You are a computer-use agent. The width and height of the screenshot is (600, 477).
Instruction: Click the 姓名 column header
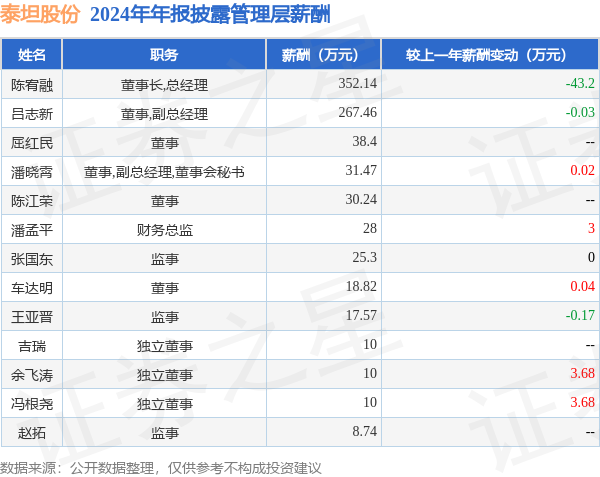tap(32, 55)
